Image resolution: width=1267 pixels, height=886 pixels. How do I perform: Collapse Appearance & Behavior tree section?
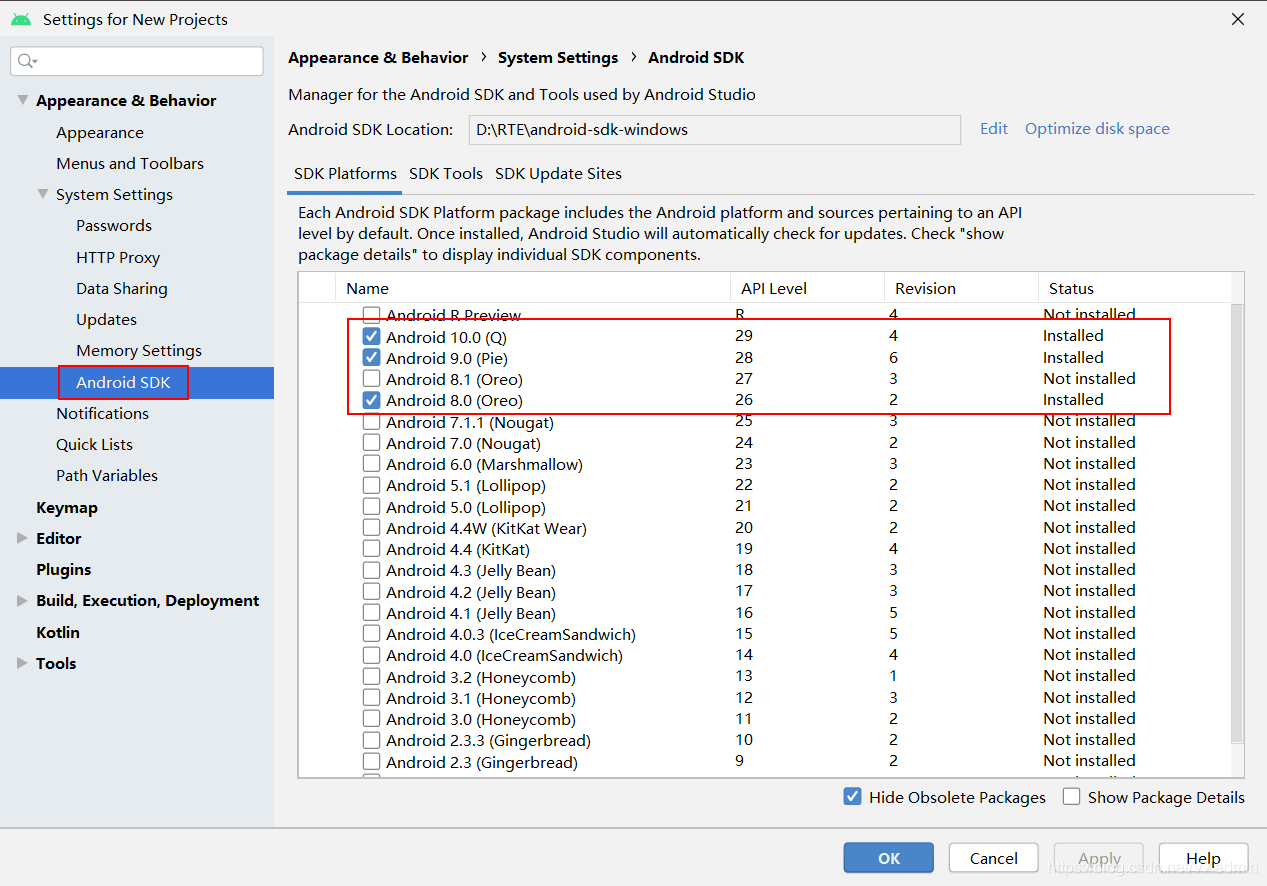point(22,100)
